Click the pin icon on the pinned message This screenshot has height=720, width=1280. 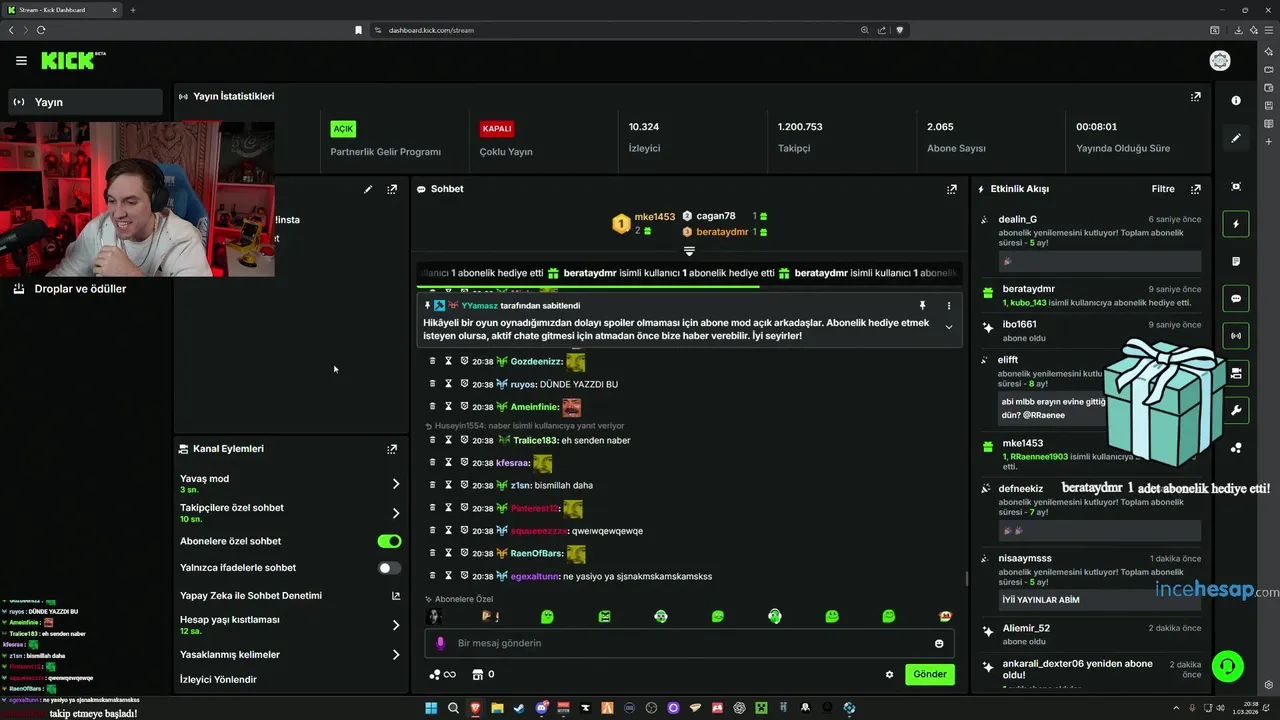[x=922, y=306]
